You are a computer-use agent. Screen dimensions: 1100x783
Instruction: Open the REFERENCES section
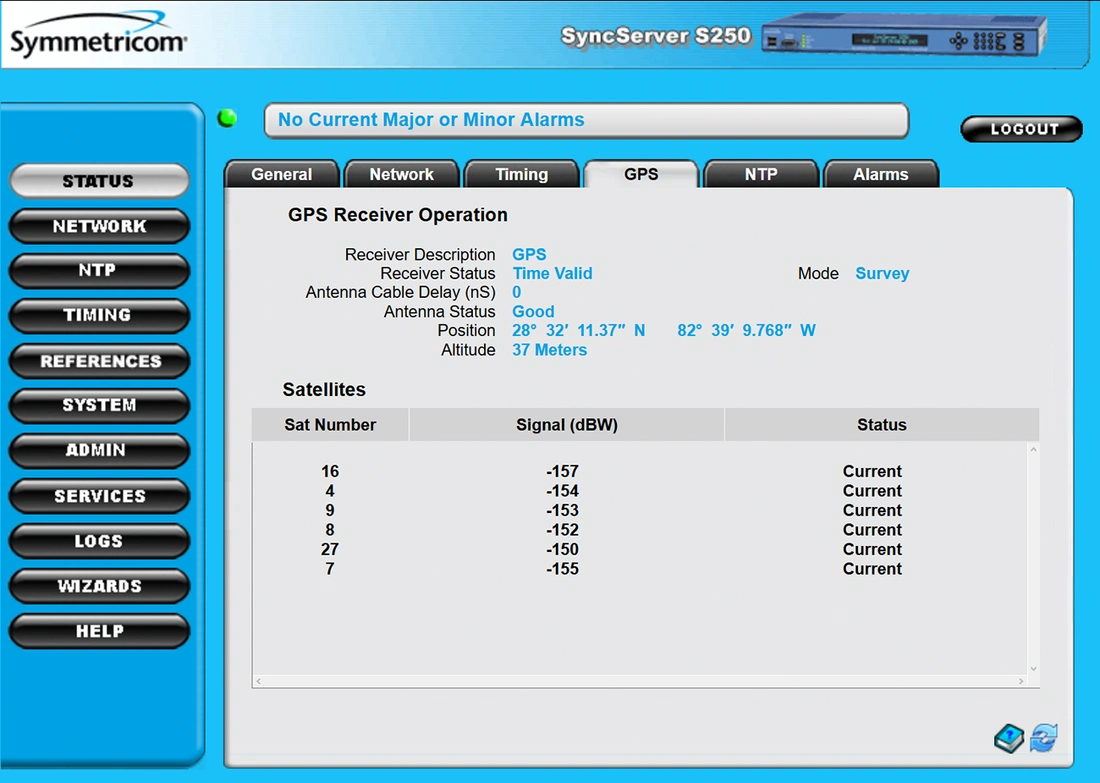click(x=99, y=361)
